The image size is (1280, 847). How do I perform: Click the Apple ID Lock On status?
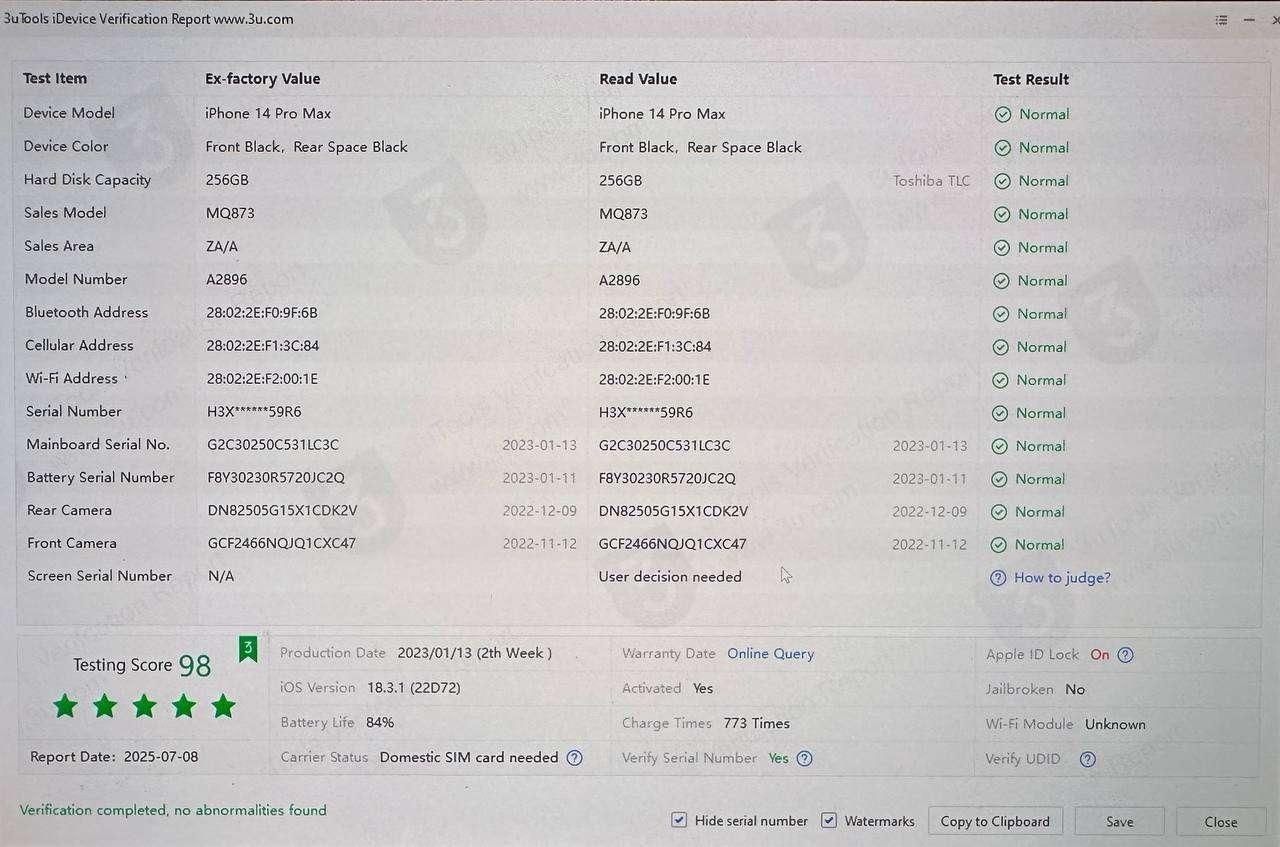(x=1100, y=655)
